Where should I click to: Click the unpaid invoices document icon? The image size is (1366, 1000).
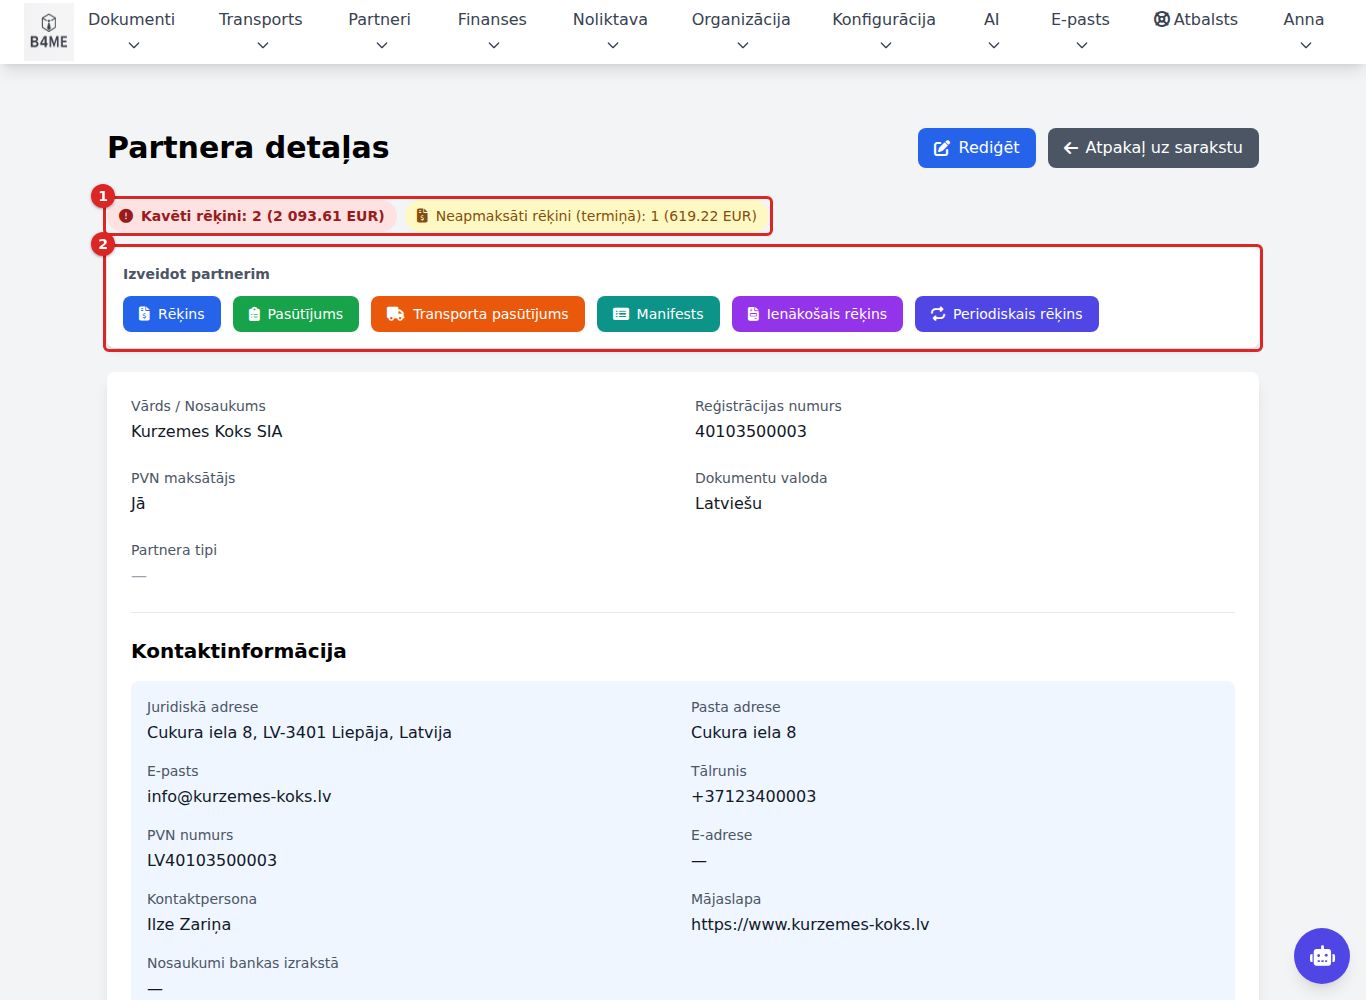[x=422, y=216]
